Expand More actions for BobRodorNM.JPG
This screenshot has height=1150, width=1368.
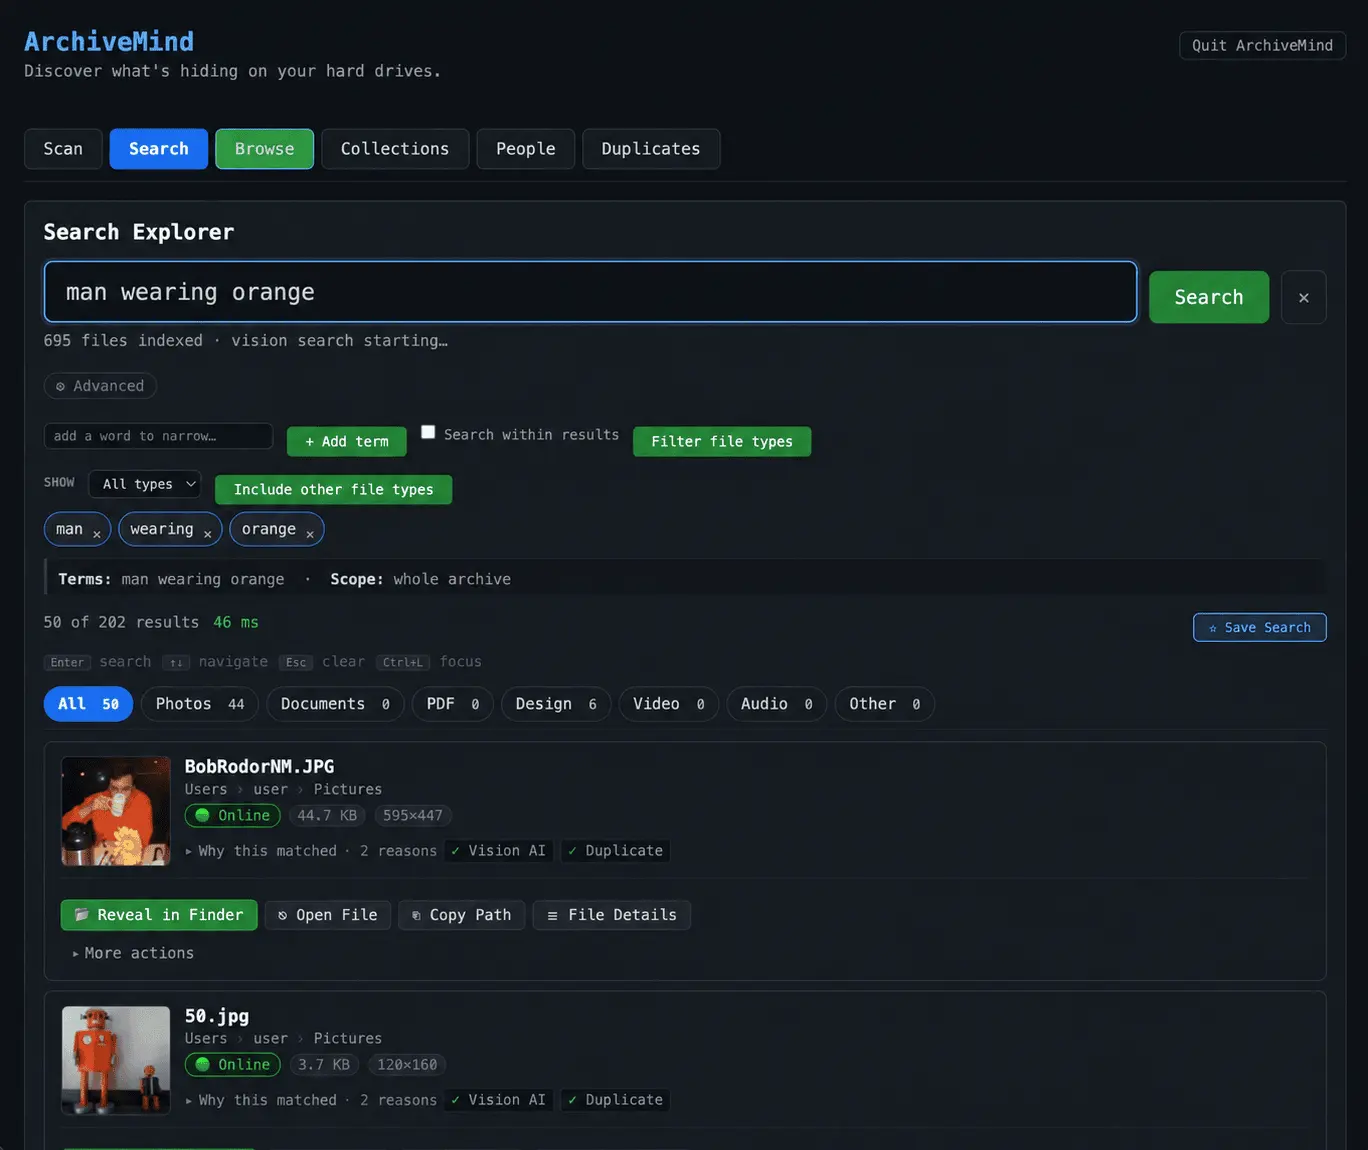click(133, 953)
